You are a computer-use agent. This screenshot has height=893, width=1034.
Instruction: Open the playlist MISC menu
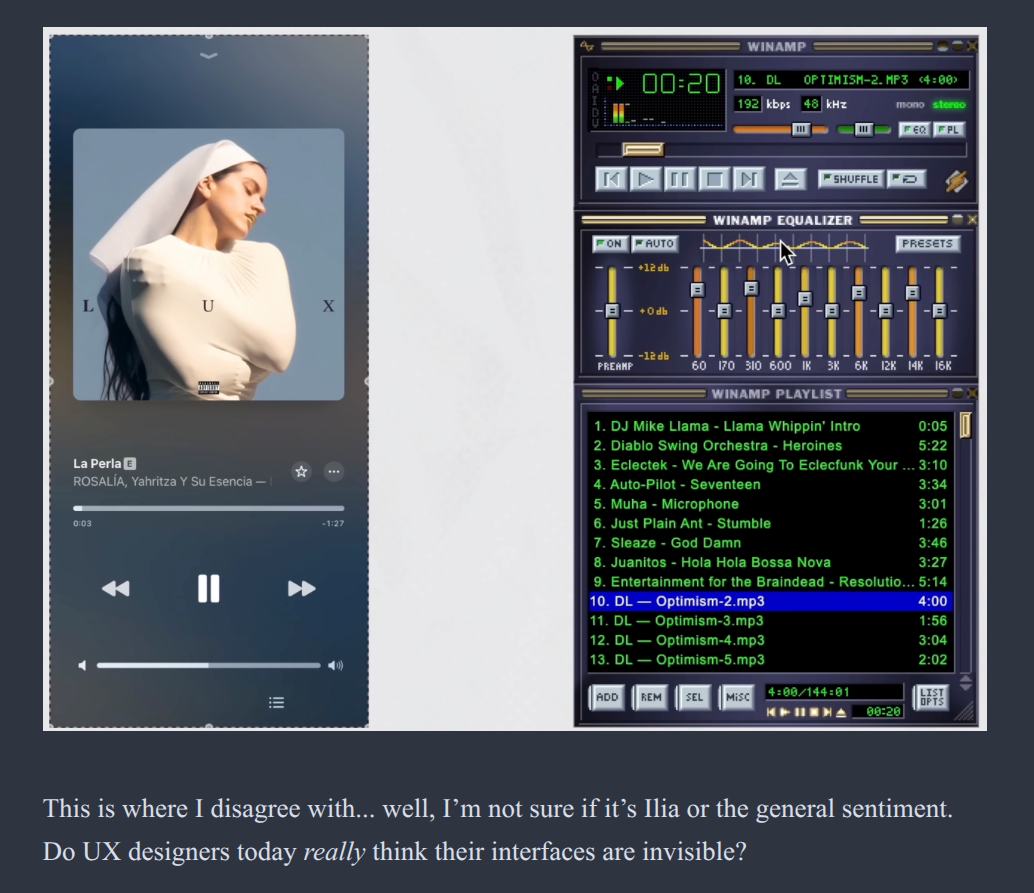738,697
